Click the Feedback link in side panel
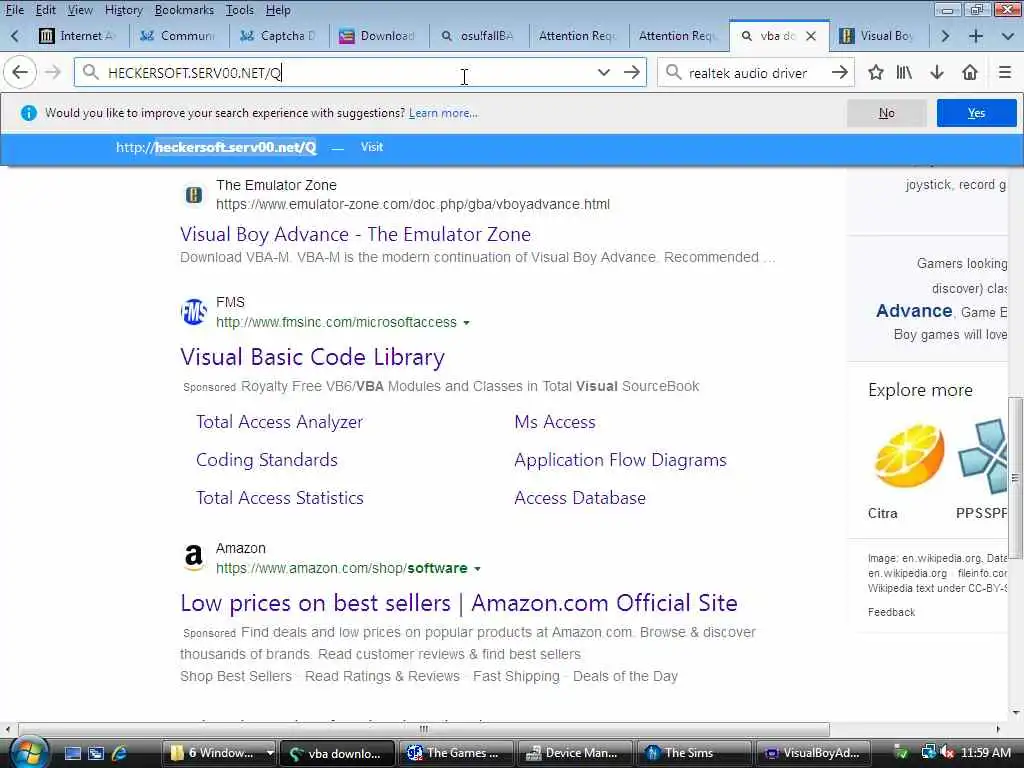This screenshot has width=1024, height=768. pos(891,612)
